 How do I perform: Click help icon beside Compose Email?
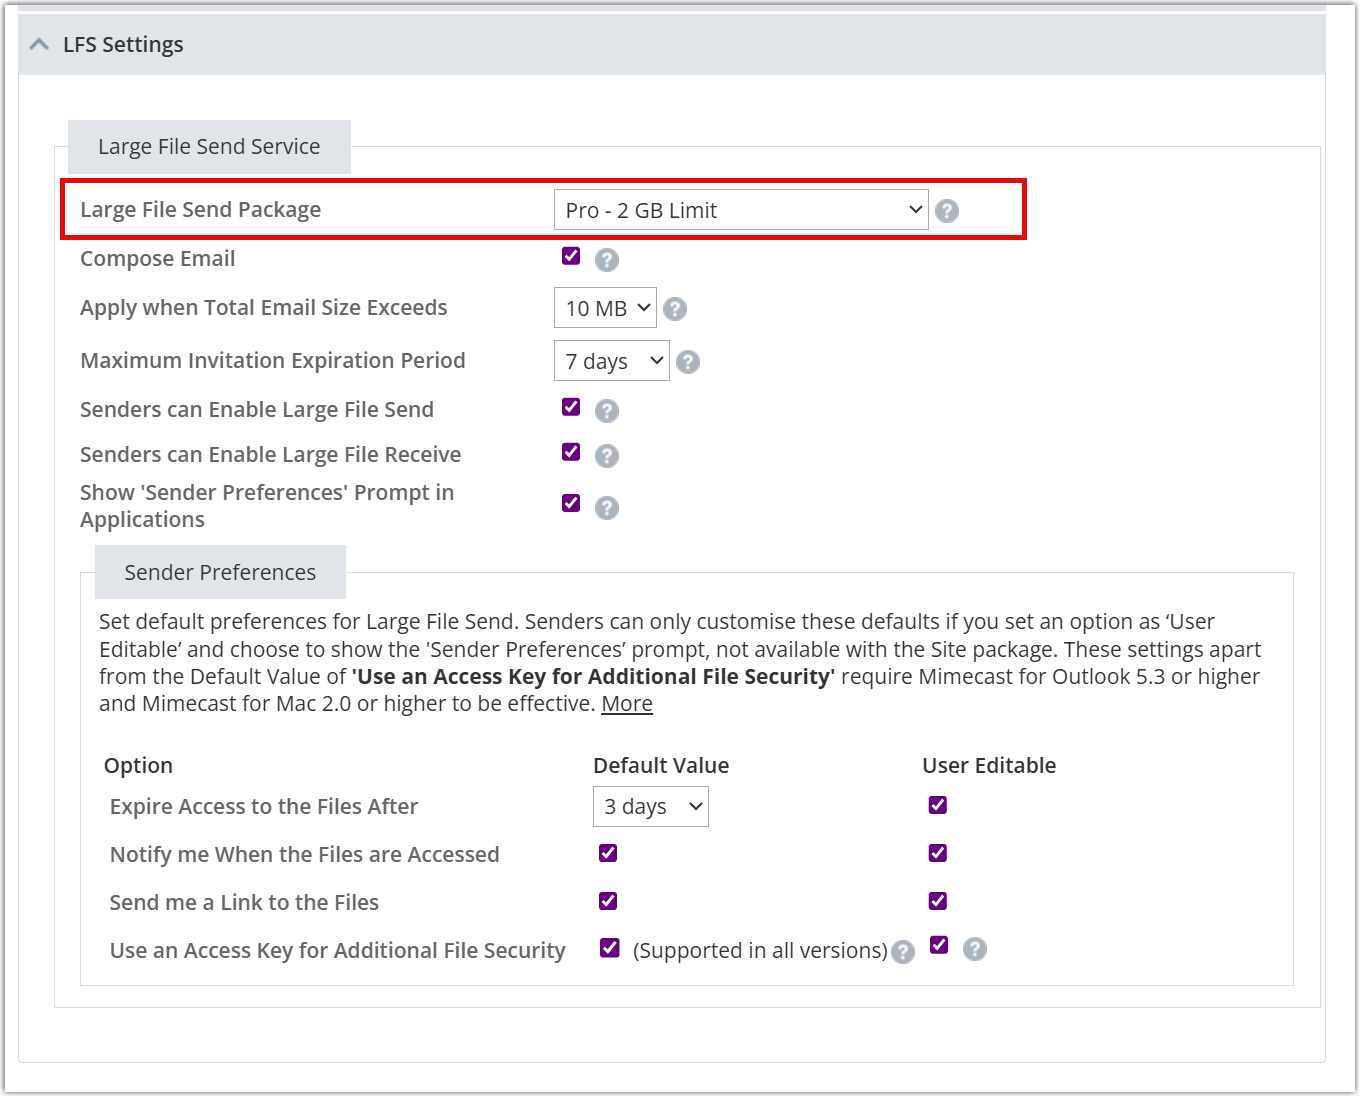(607, 259)
